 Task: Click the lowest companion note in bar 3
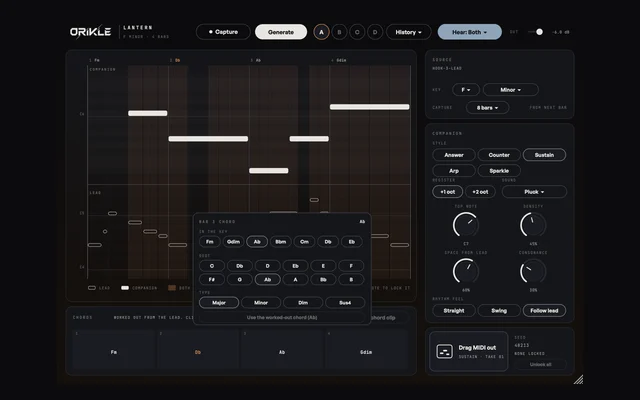pos(269,171)
